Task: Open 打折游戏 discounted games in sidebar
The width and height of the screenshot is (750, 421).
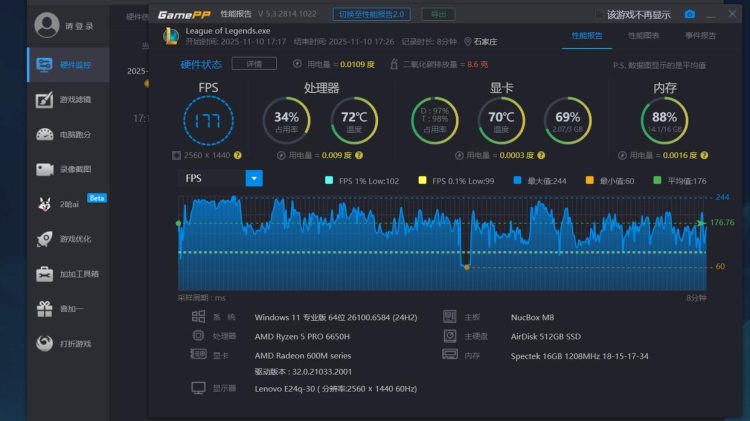Action: click(x=69, y=343)
